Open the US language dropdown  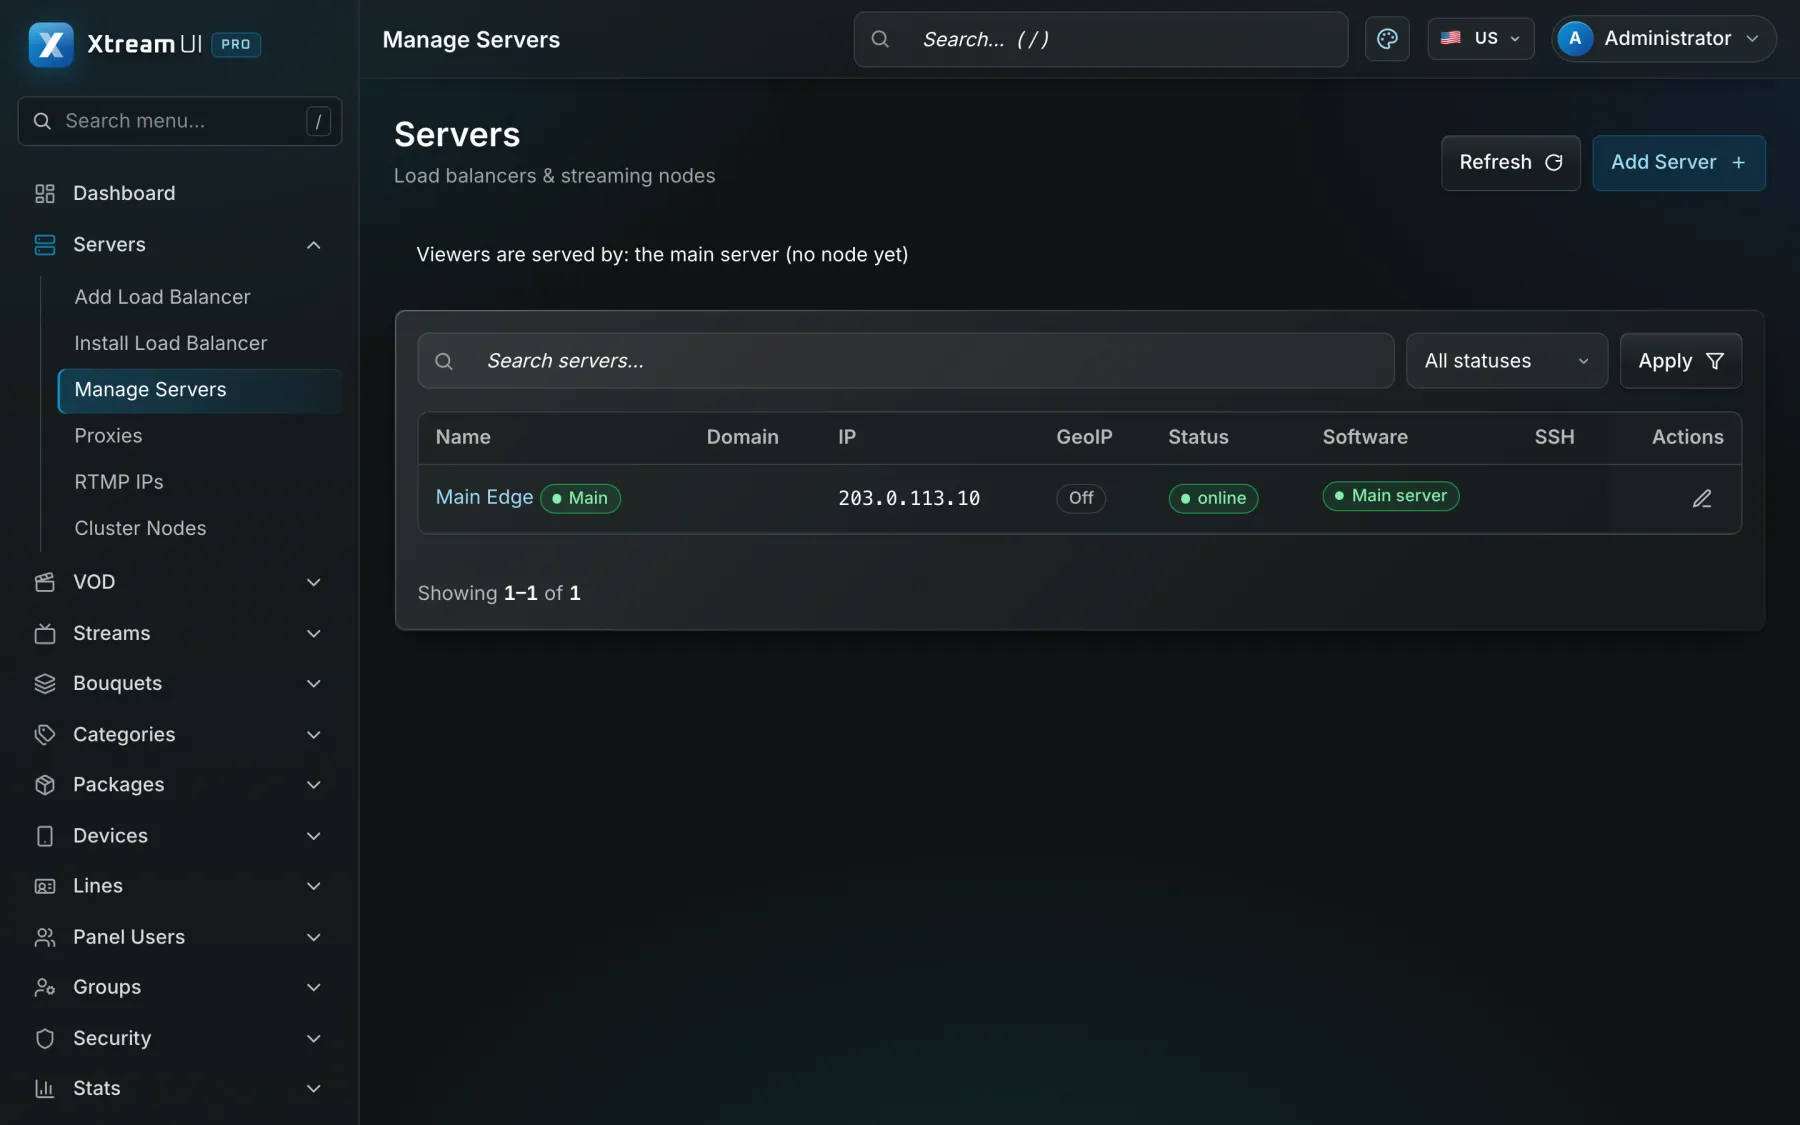click(x=1480, y=39)
